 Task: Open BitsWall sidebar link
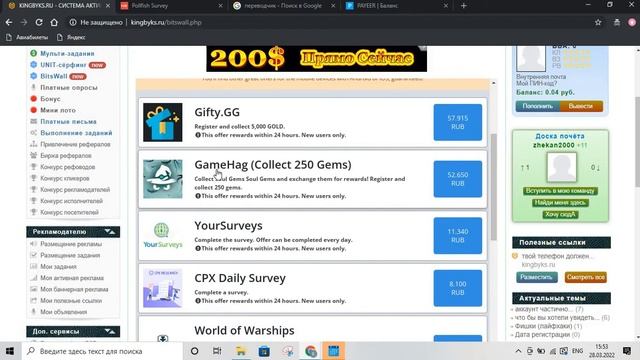tap(53, 76)
